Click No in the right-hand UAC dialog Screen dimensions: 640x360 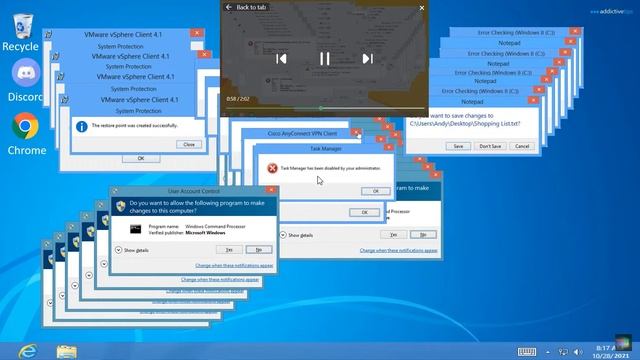click(423, 234)
